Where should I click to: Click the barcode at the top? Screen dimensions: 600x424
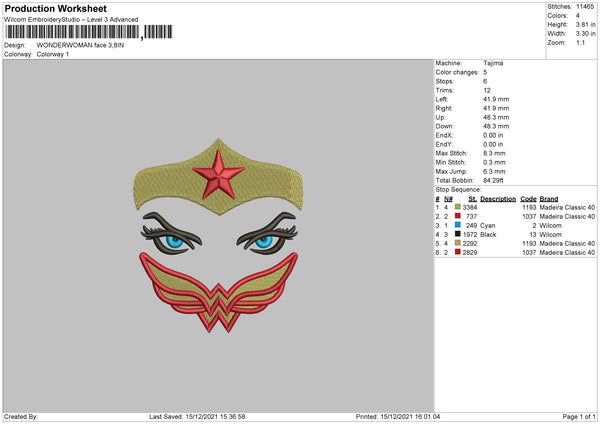[x=88, y=32]
